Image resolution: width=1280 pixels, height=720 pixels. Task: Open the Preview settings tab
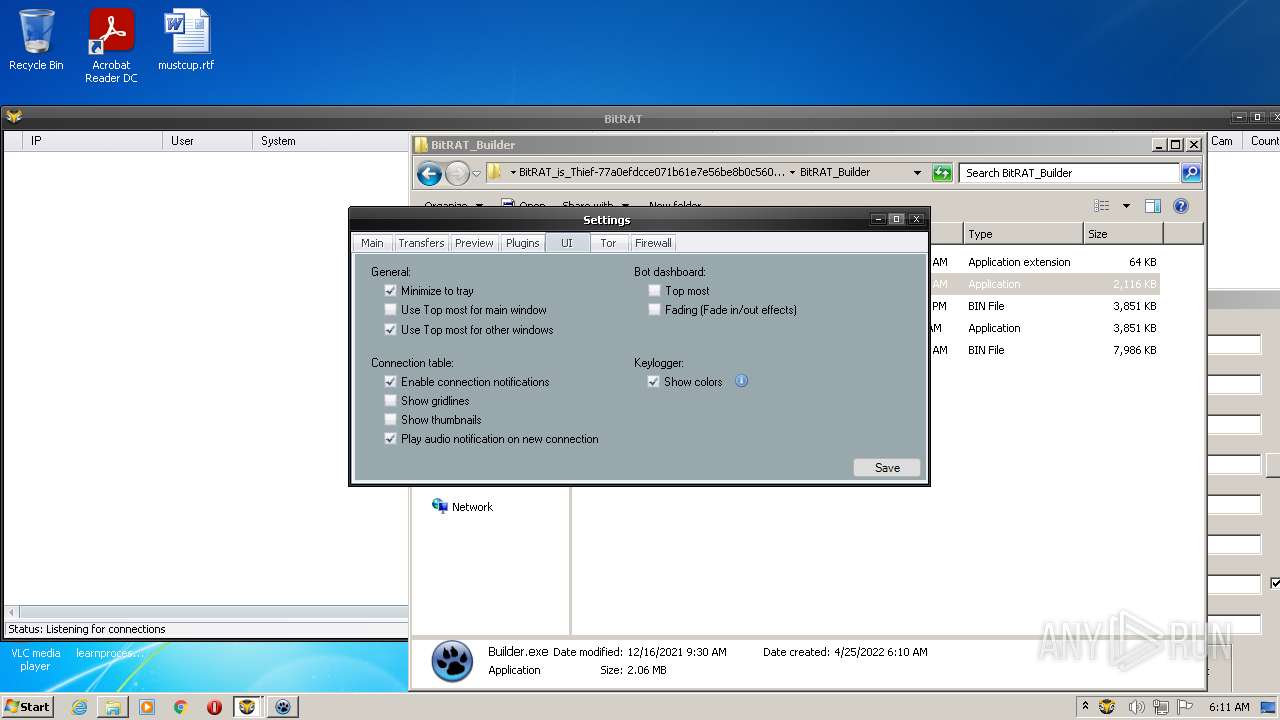[474, 243]
